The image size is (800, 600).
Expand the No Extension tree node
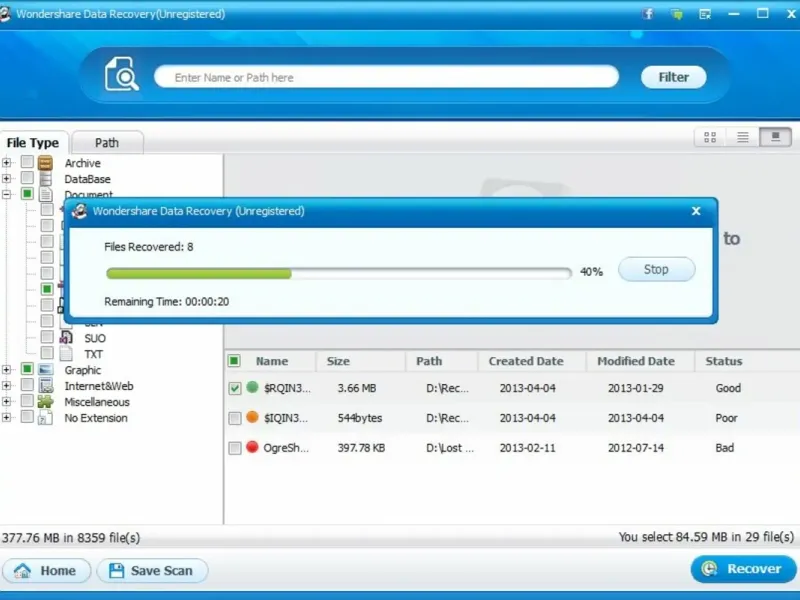tap(6, 417)
